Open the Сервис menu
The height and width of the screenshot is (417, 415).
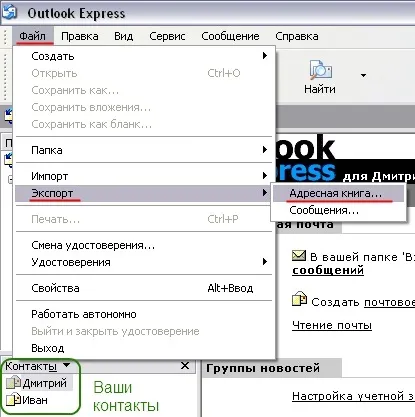click(x=167, y=36)
